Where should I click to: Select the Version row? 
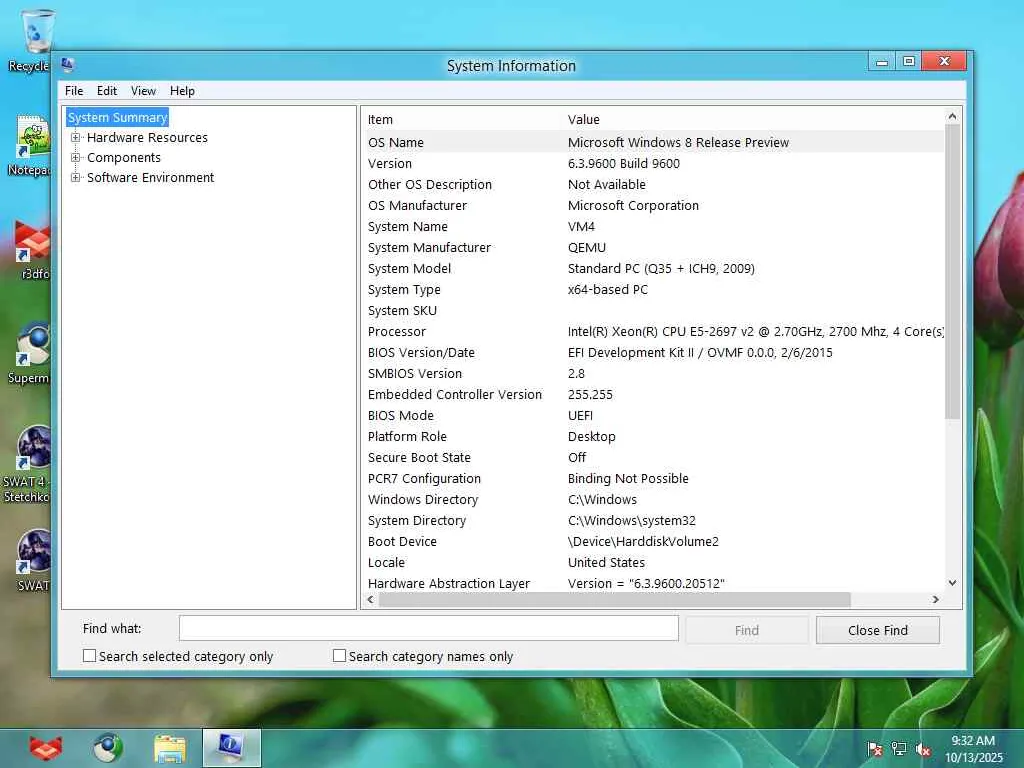[653, 163]
